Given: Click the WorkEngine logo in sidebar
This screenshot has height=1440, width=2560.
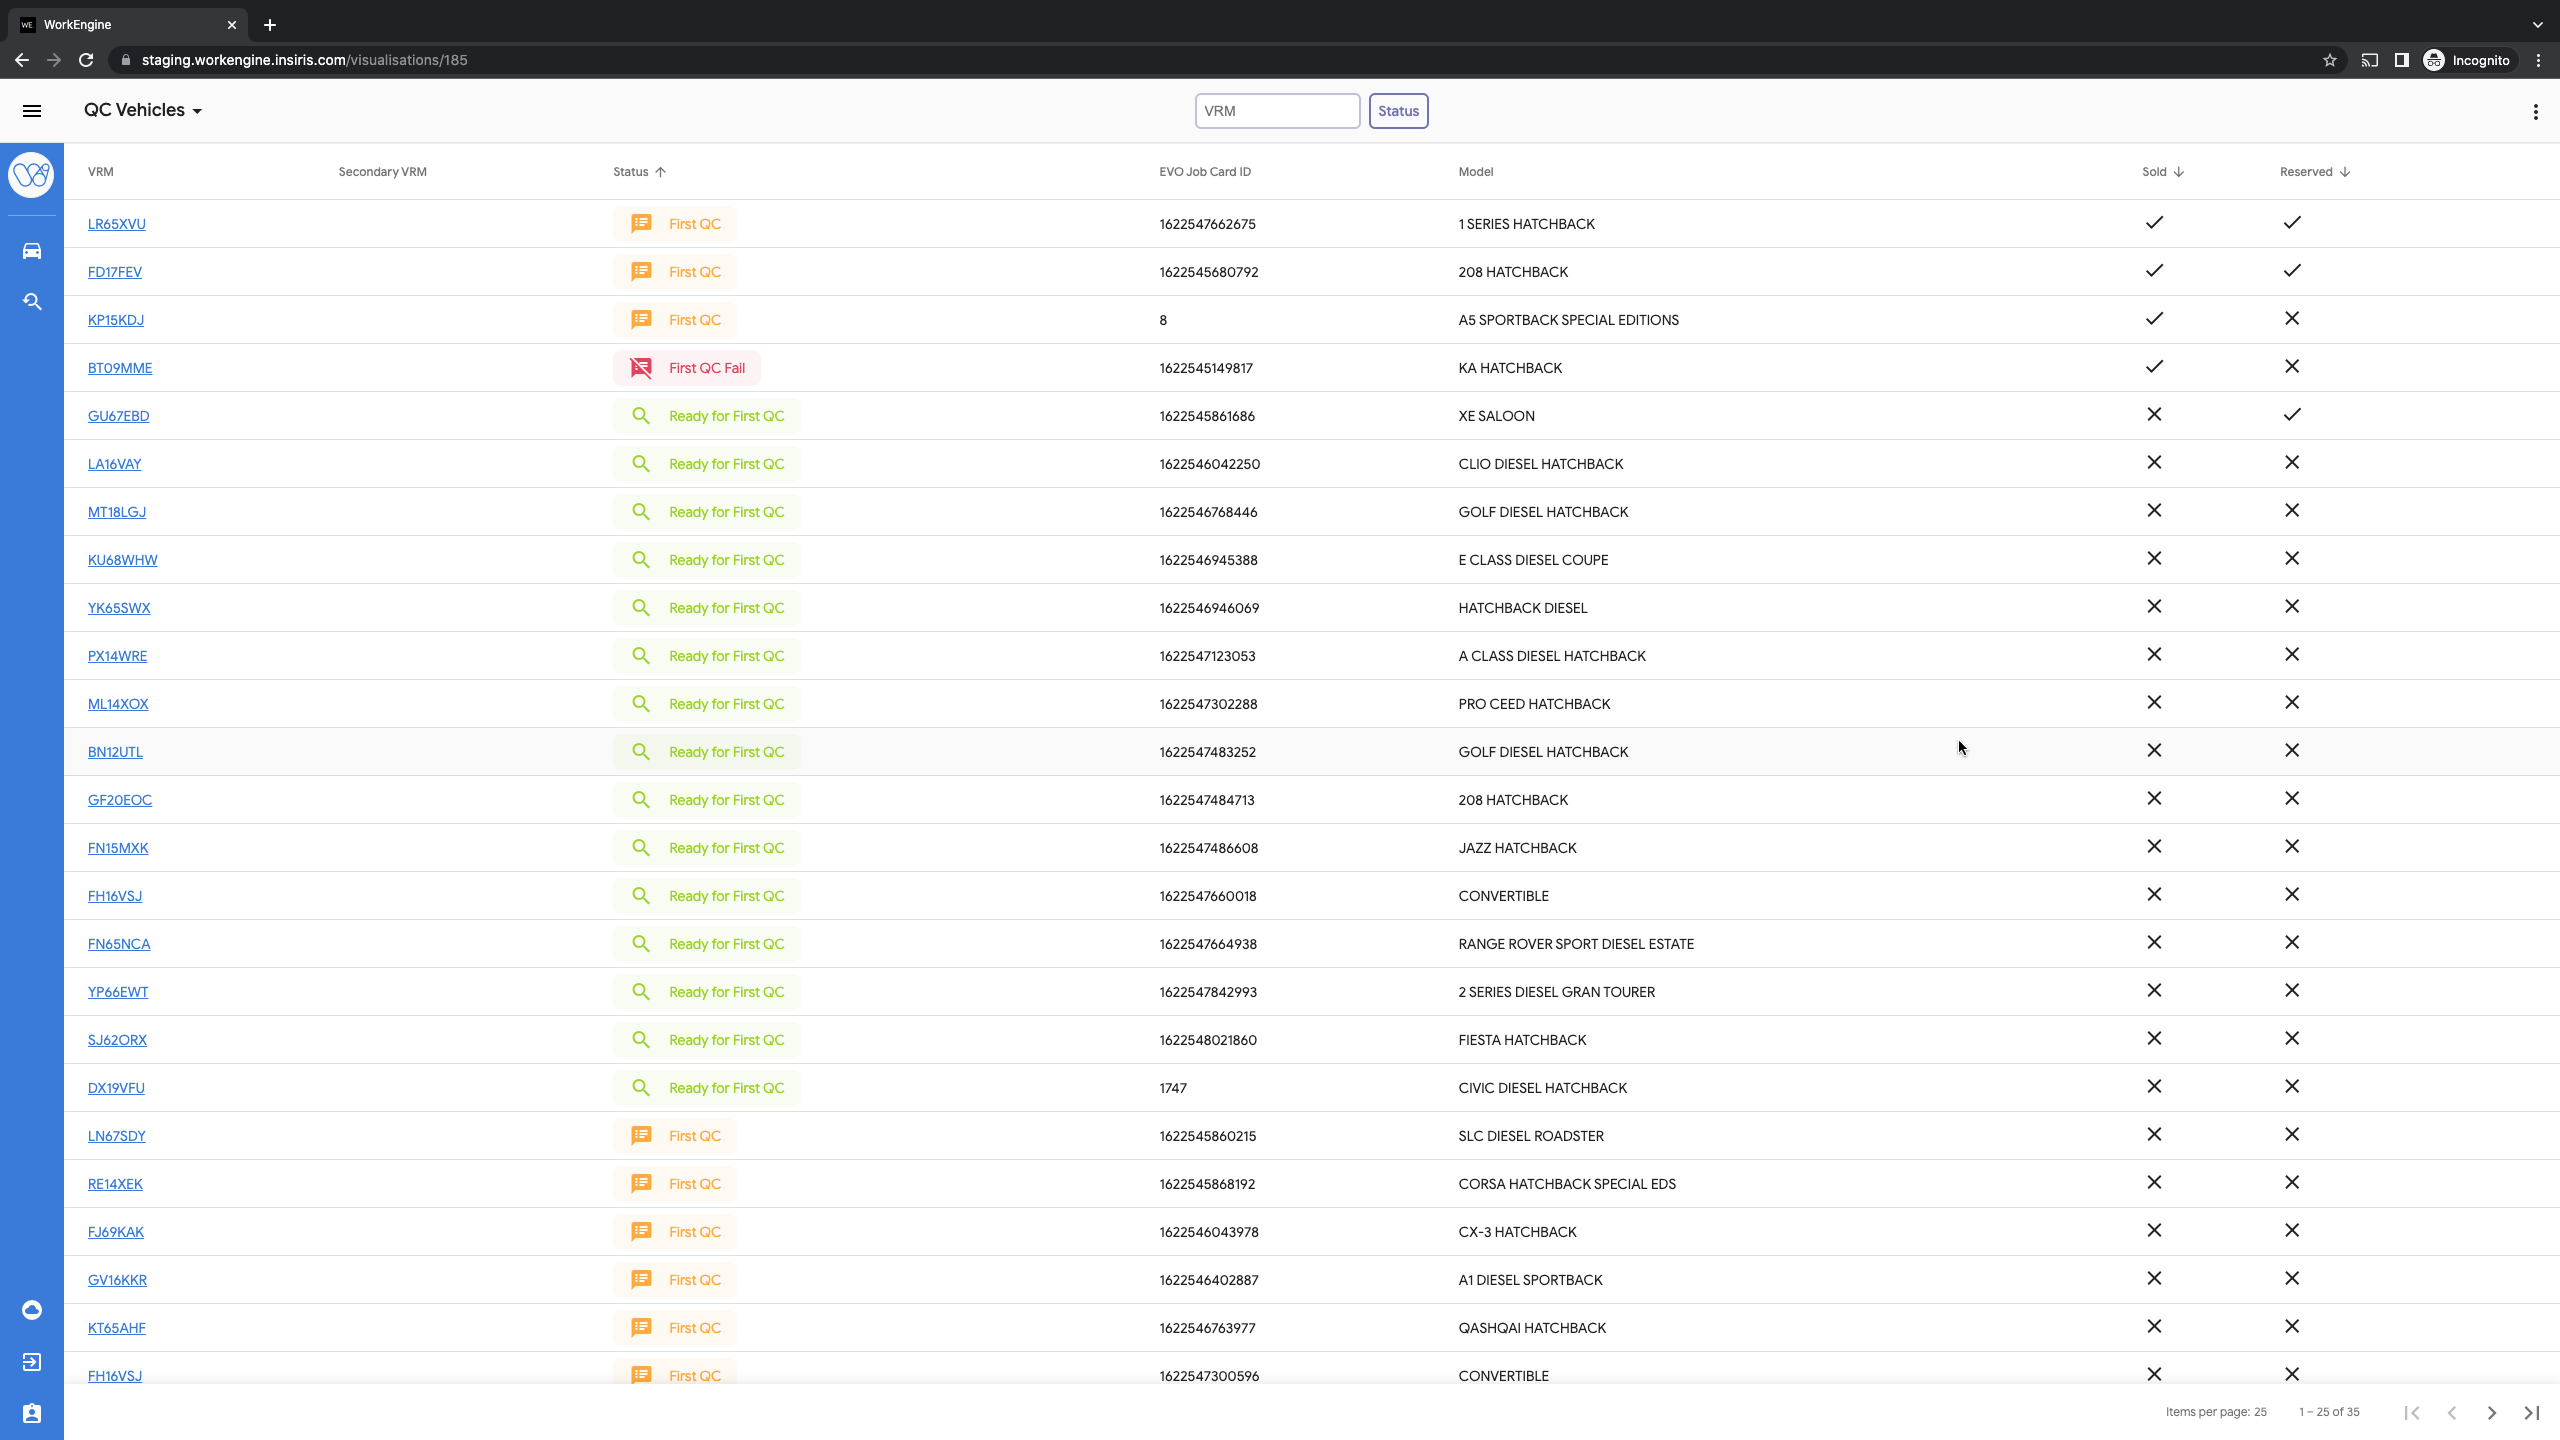Looking at the screenshot, I should [32, 175].
